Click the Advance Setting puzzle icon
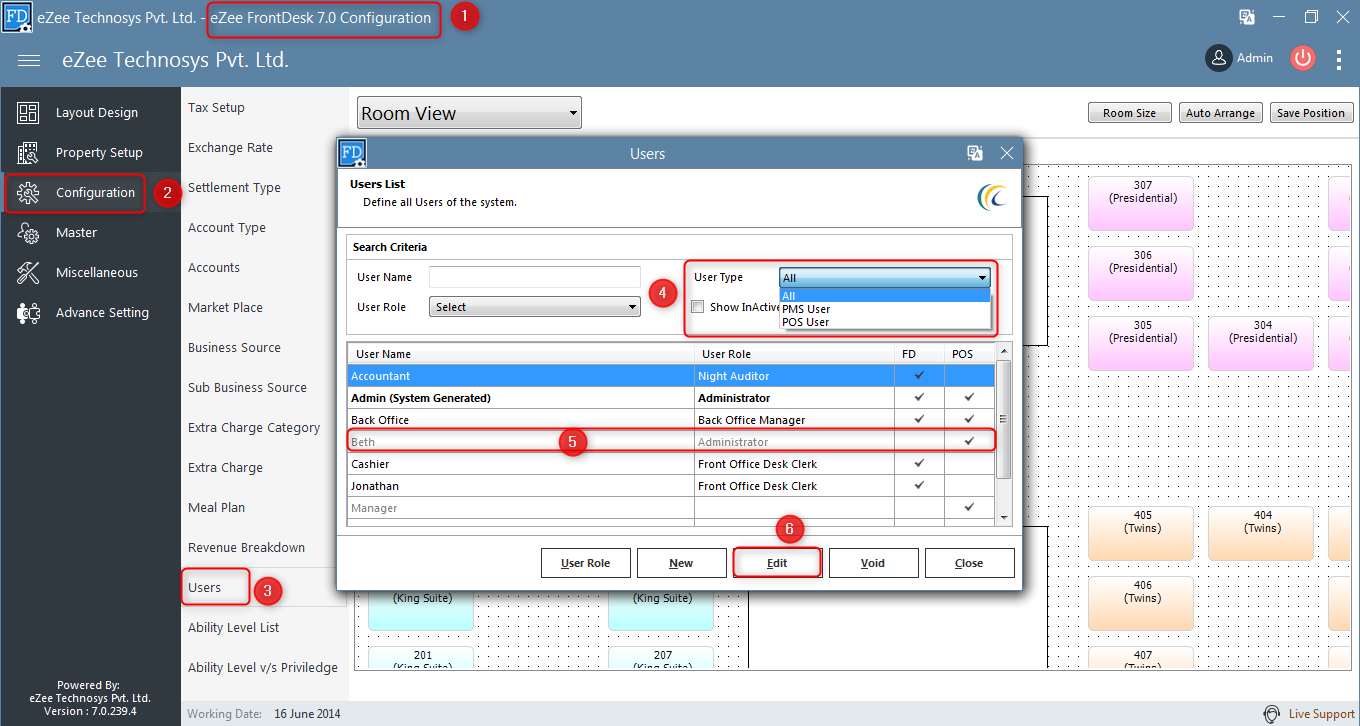Viewport: 1360px width, 726px height. click(x=28, y=313)
